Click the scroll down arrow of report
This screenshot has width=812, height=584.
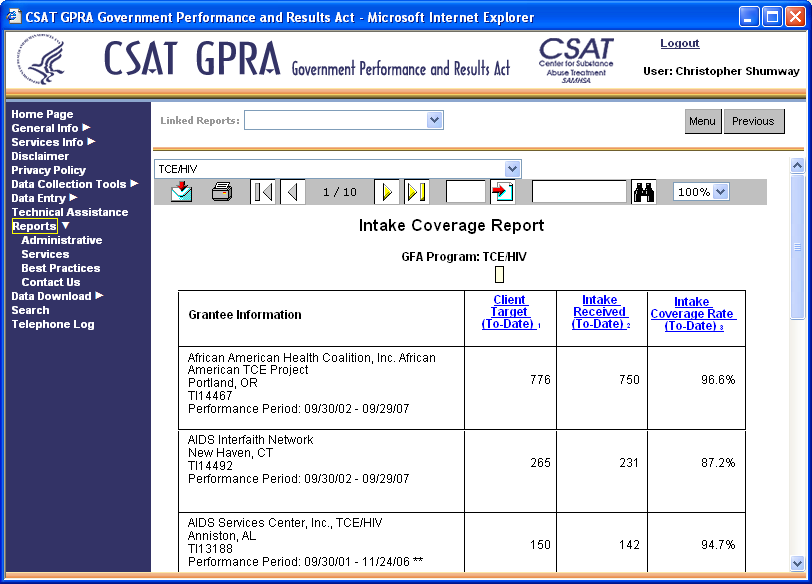click(797, 563)
